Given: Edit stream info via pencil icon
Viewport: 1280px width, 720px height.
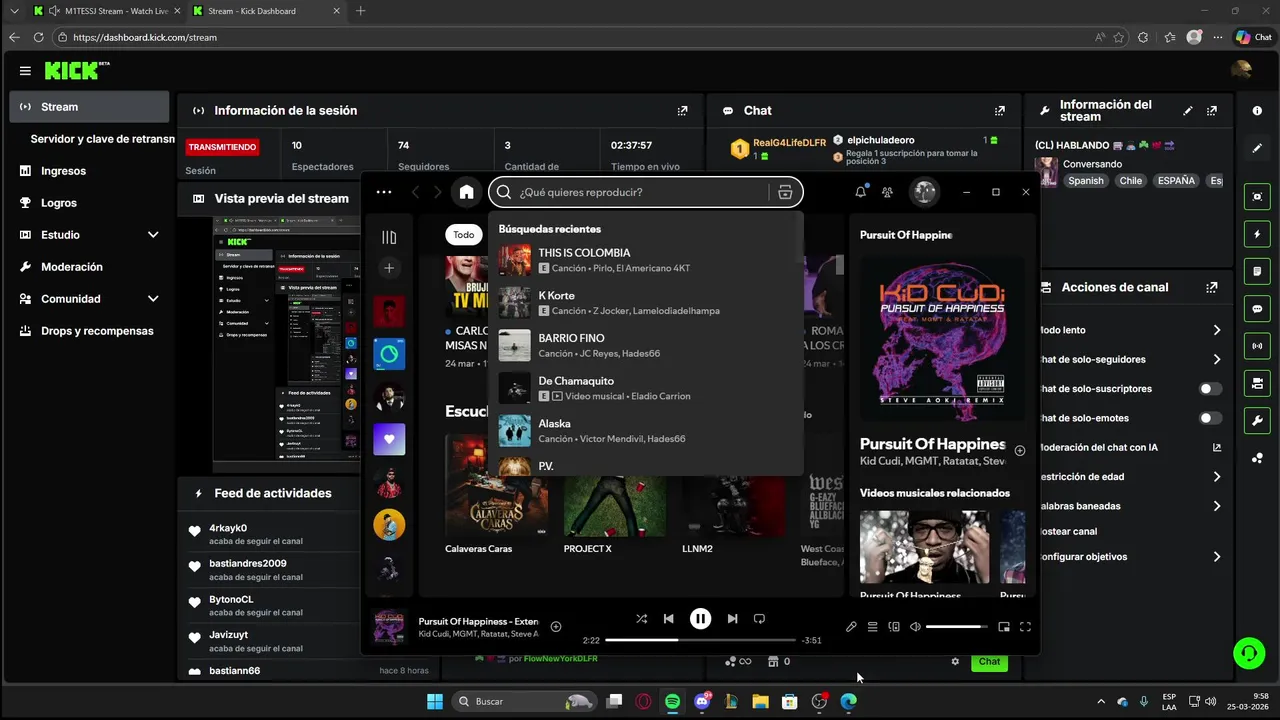Looking at the screenshot, I should coord(1188,111).
